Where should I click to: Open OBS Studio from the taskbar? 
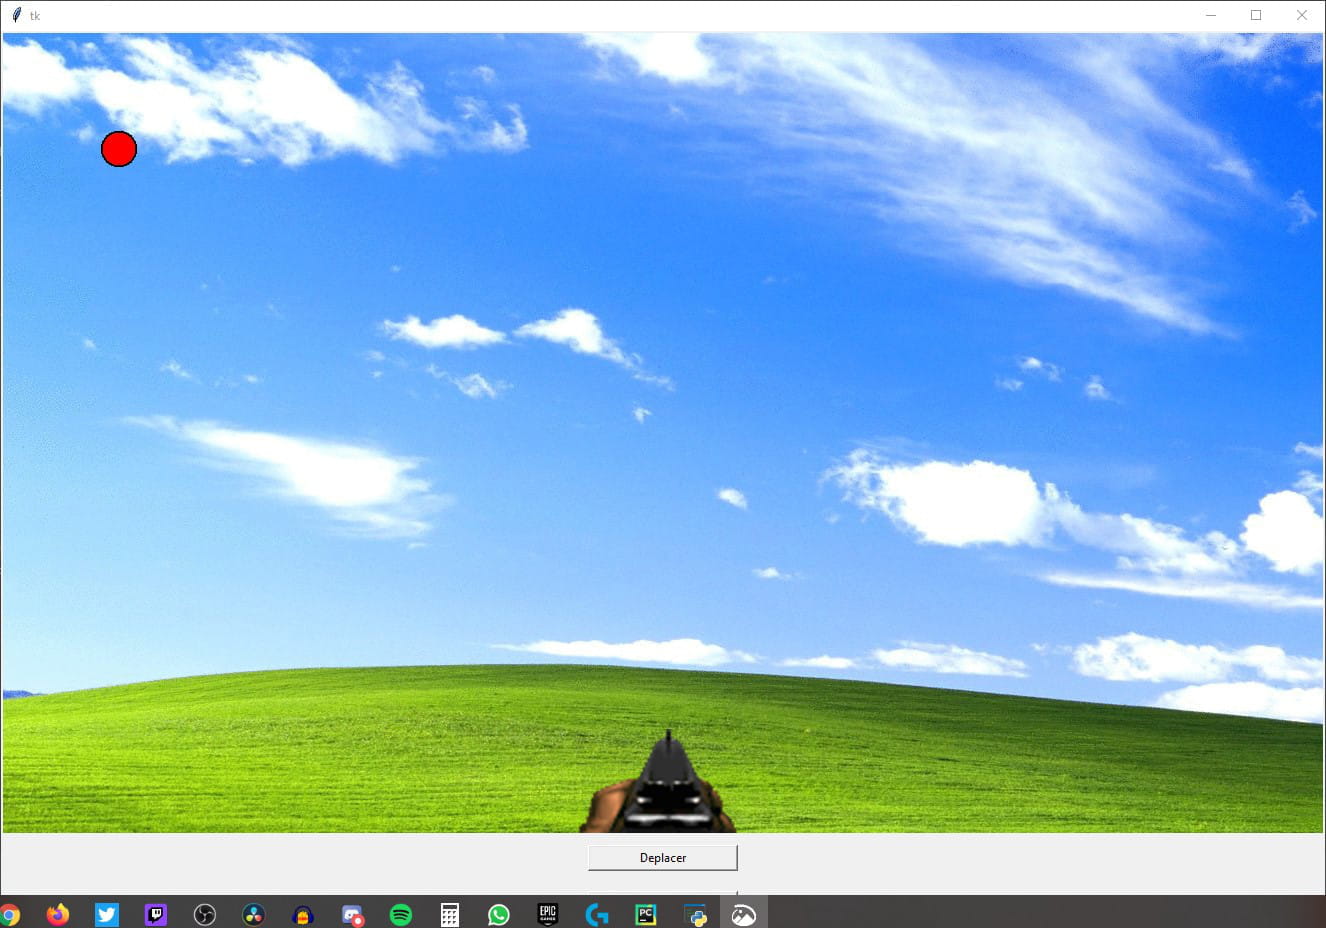click(x=205, y=914)
